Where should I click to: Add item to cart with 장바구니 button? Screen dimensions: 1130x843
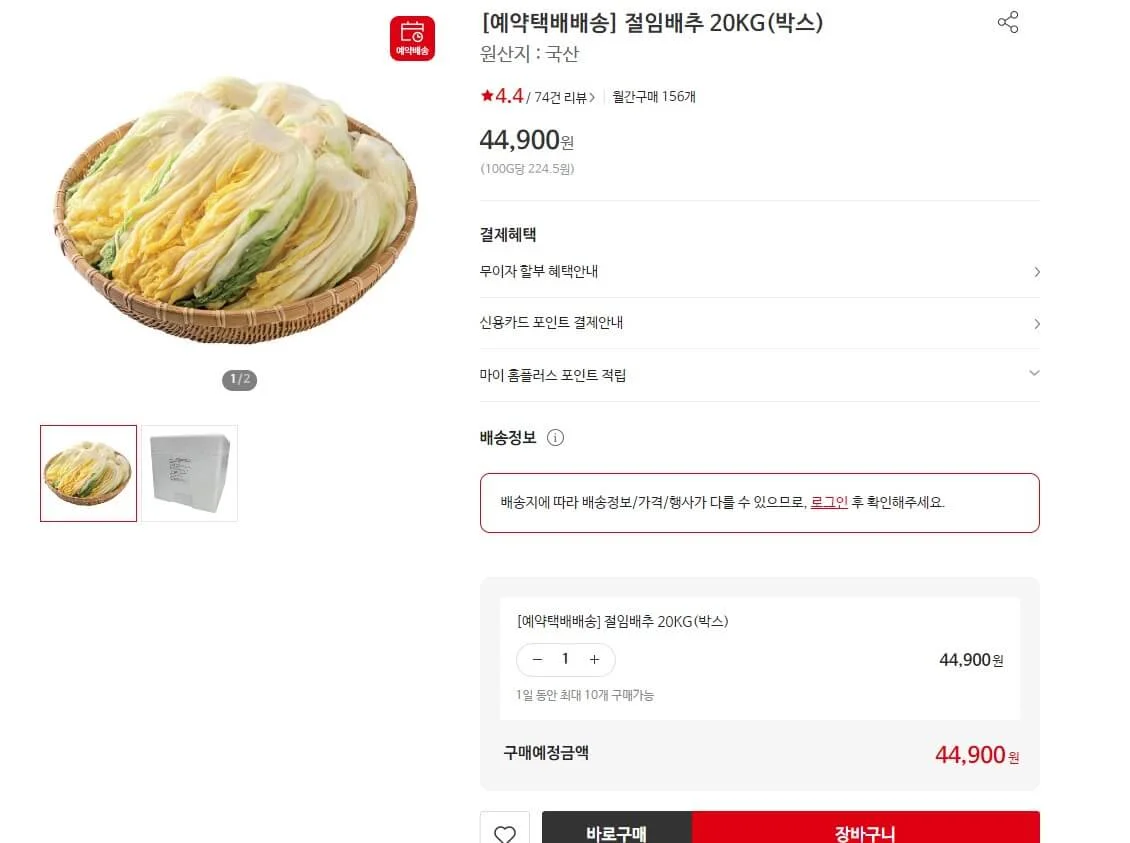coord(865,832)
